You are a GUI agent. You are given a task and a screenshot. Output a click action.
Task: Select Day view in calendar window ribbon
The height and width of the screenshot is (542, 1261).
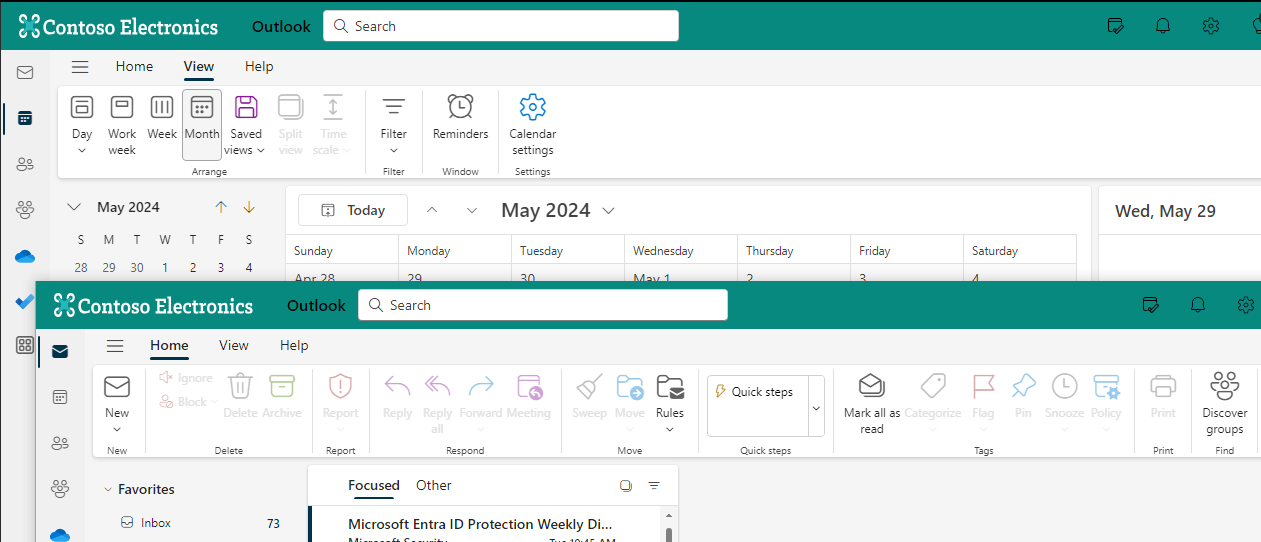[x=82, y=125]
